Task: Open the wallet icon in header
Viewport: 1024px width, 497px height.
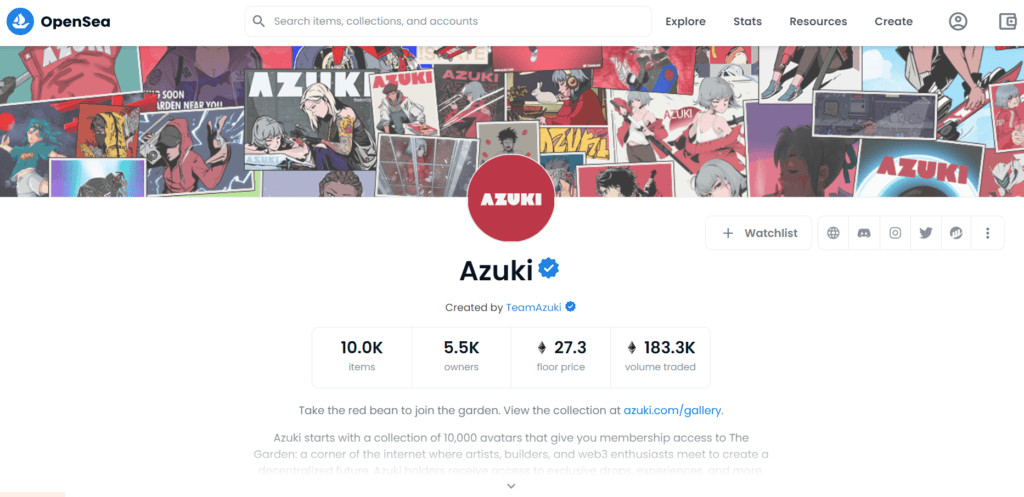Action: click(1008, 22)
